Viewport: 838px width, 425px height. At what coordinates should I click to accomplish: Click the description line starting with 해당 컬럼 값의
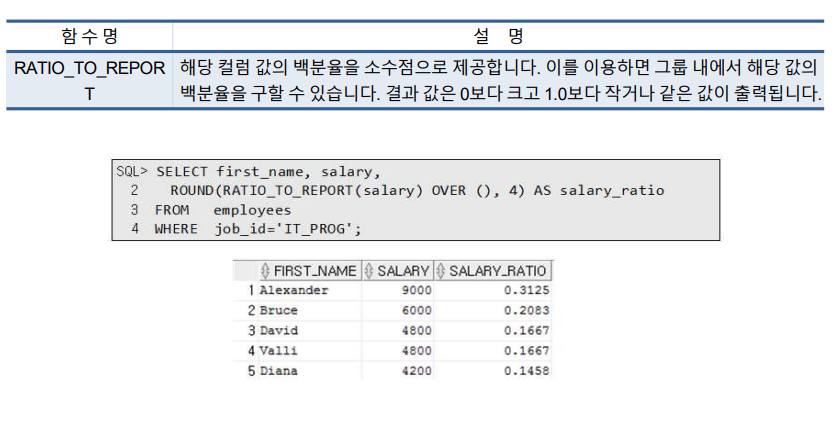498,68
